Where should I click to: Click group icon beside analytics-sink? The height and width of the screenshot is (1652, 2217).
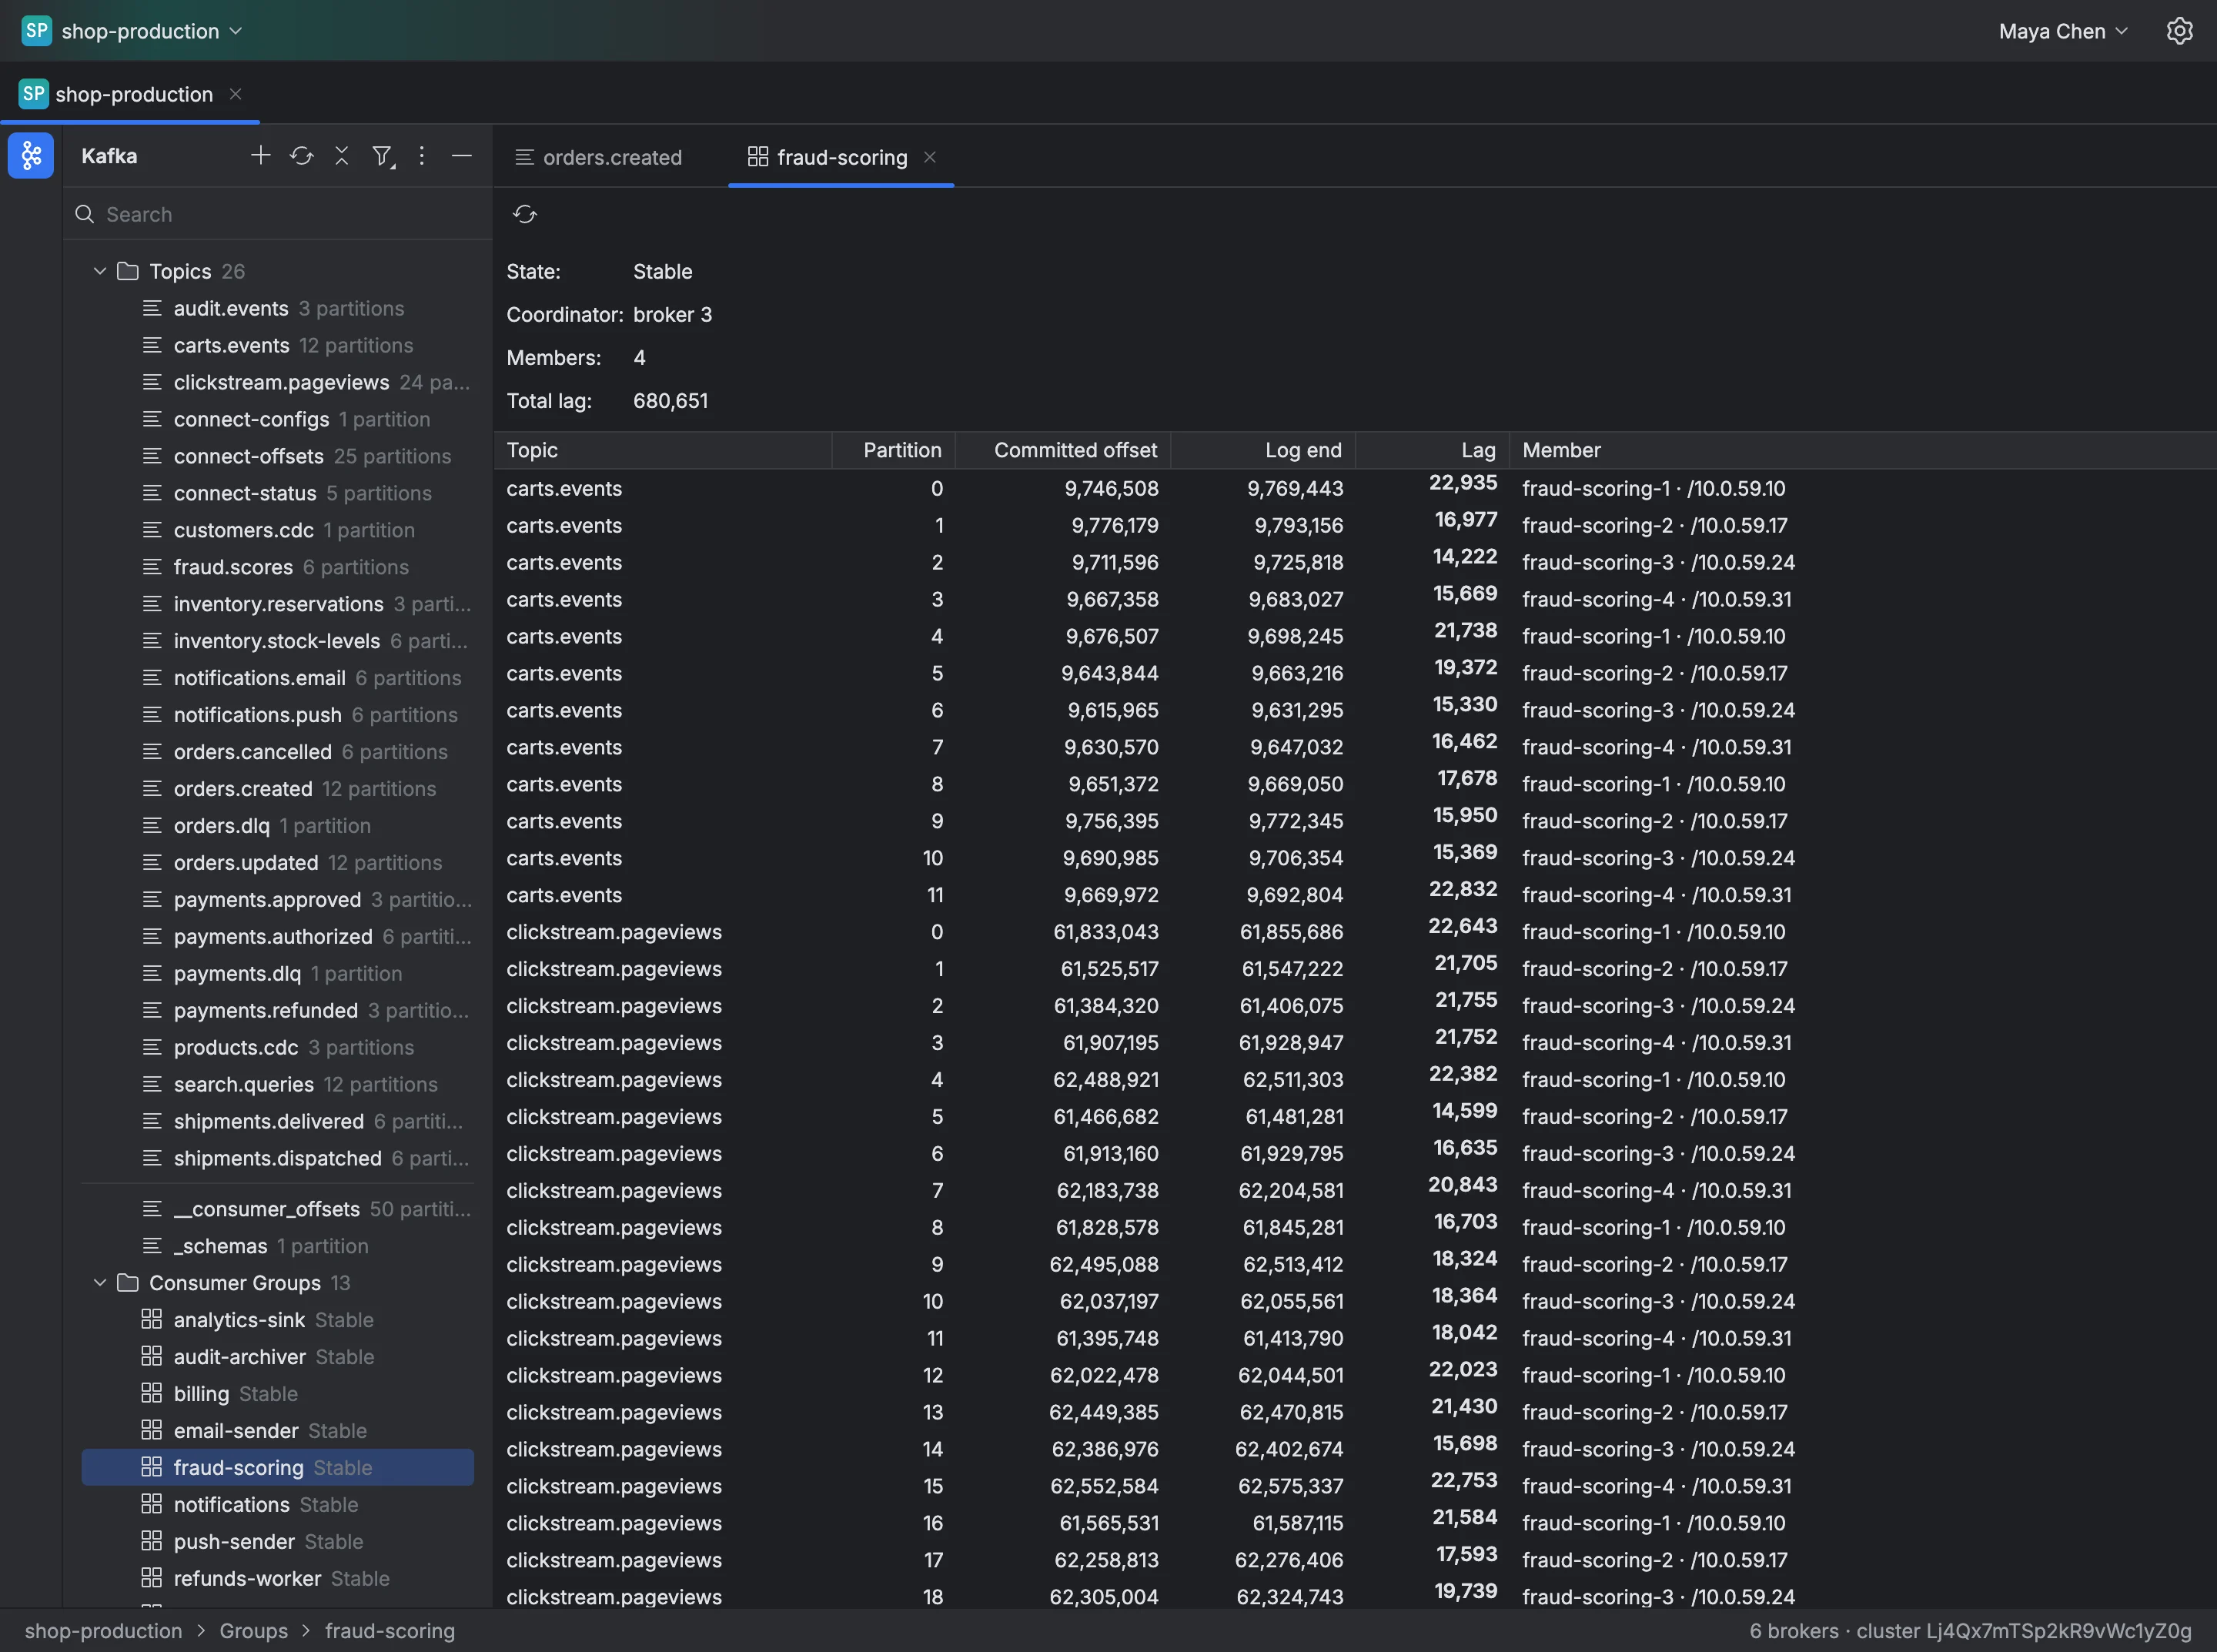(x=152, y=1319)
